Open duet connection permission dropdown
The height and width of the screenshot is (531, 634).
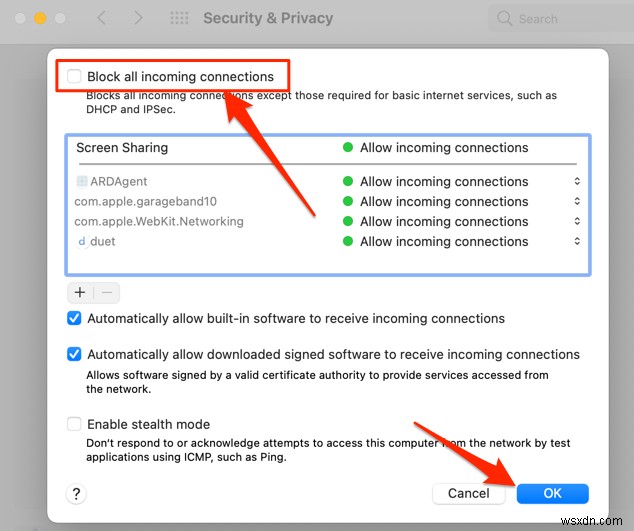click(x=577, y=242)
